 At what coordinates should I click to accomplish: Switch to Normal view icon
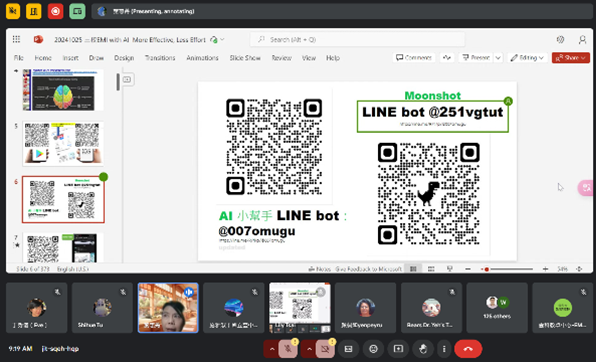point(413,269)
